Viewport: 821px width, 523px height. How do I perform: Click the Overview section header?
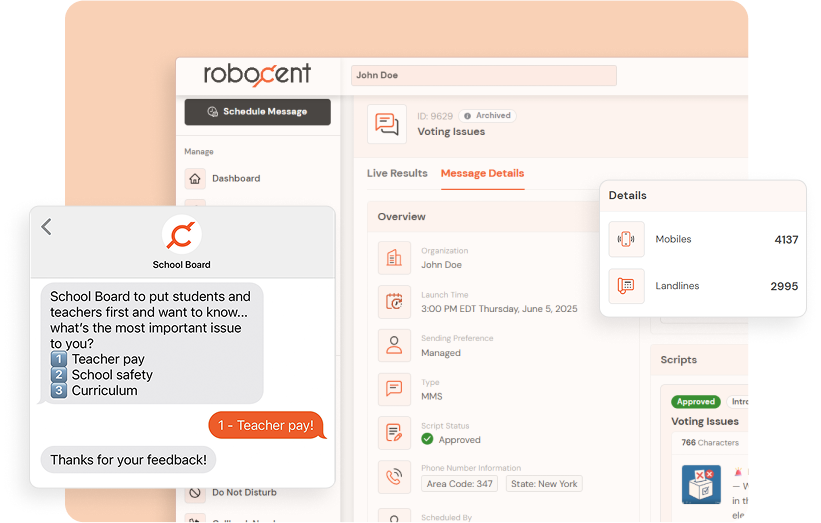click(402, 217)
